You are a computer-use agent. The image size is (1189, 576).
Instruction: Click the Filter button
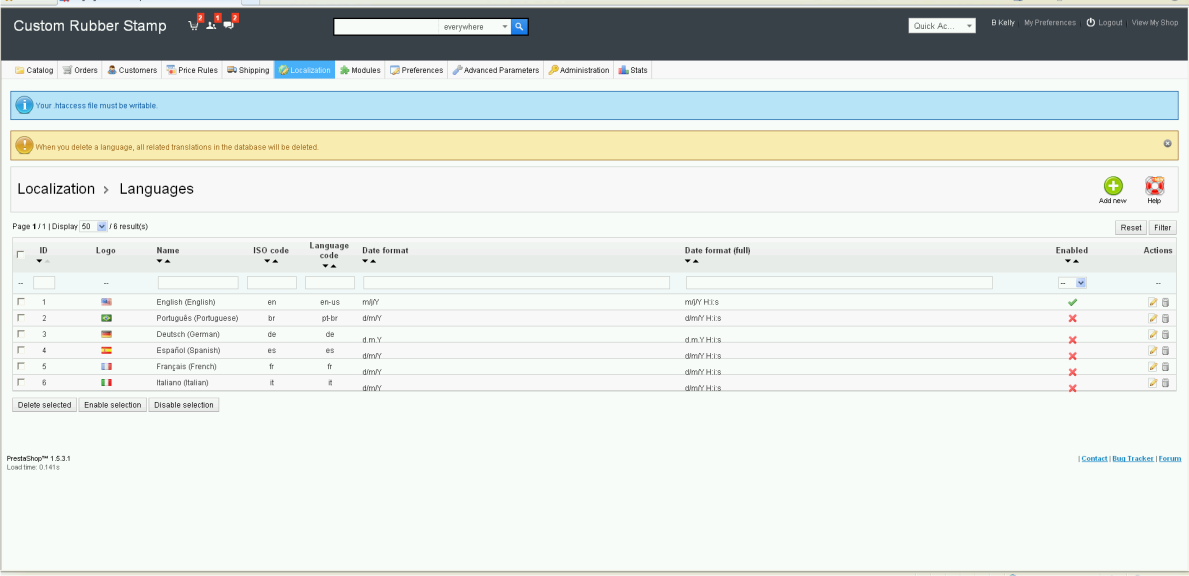(1162, 227)
